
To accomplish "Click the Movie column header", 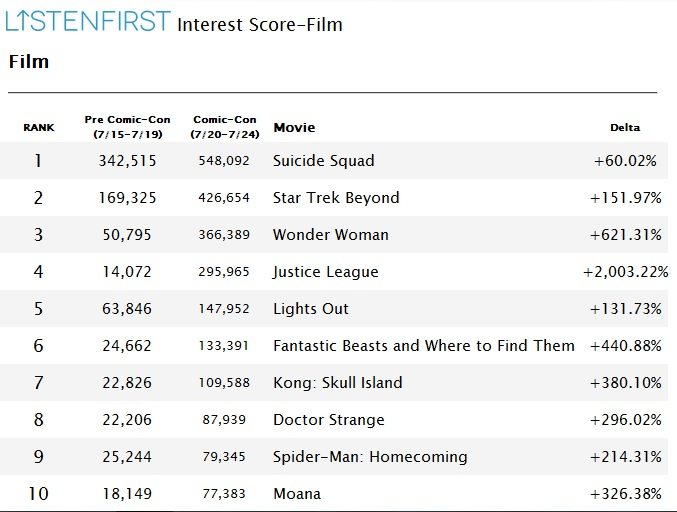I will tap(294, 128).
